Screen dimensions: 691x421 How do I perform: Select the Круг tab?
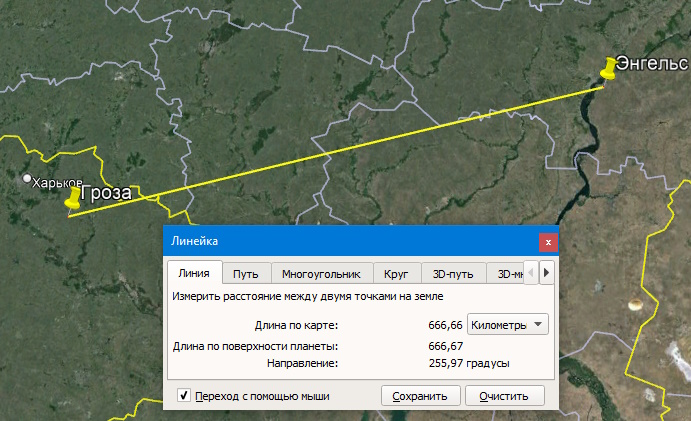tap(396, 274)
